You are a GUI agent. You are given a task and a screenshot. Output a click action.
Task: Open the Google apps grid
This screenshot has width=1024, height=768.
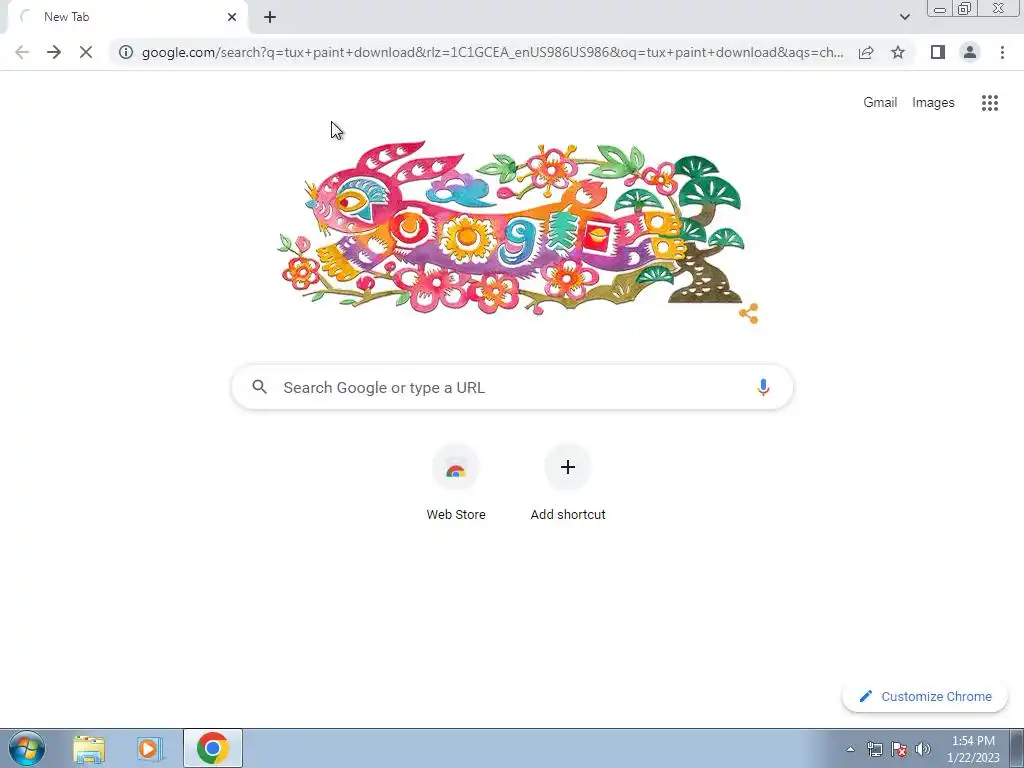(x=989, y=103)
